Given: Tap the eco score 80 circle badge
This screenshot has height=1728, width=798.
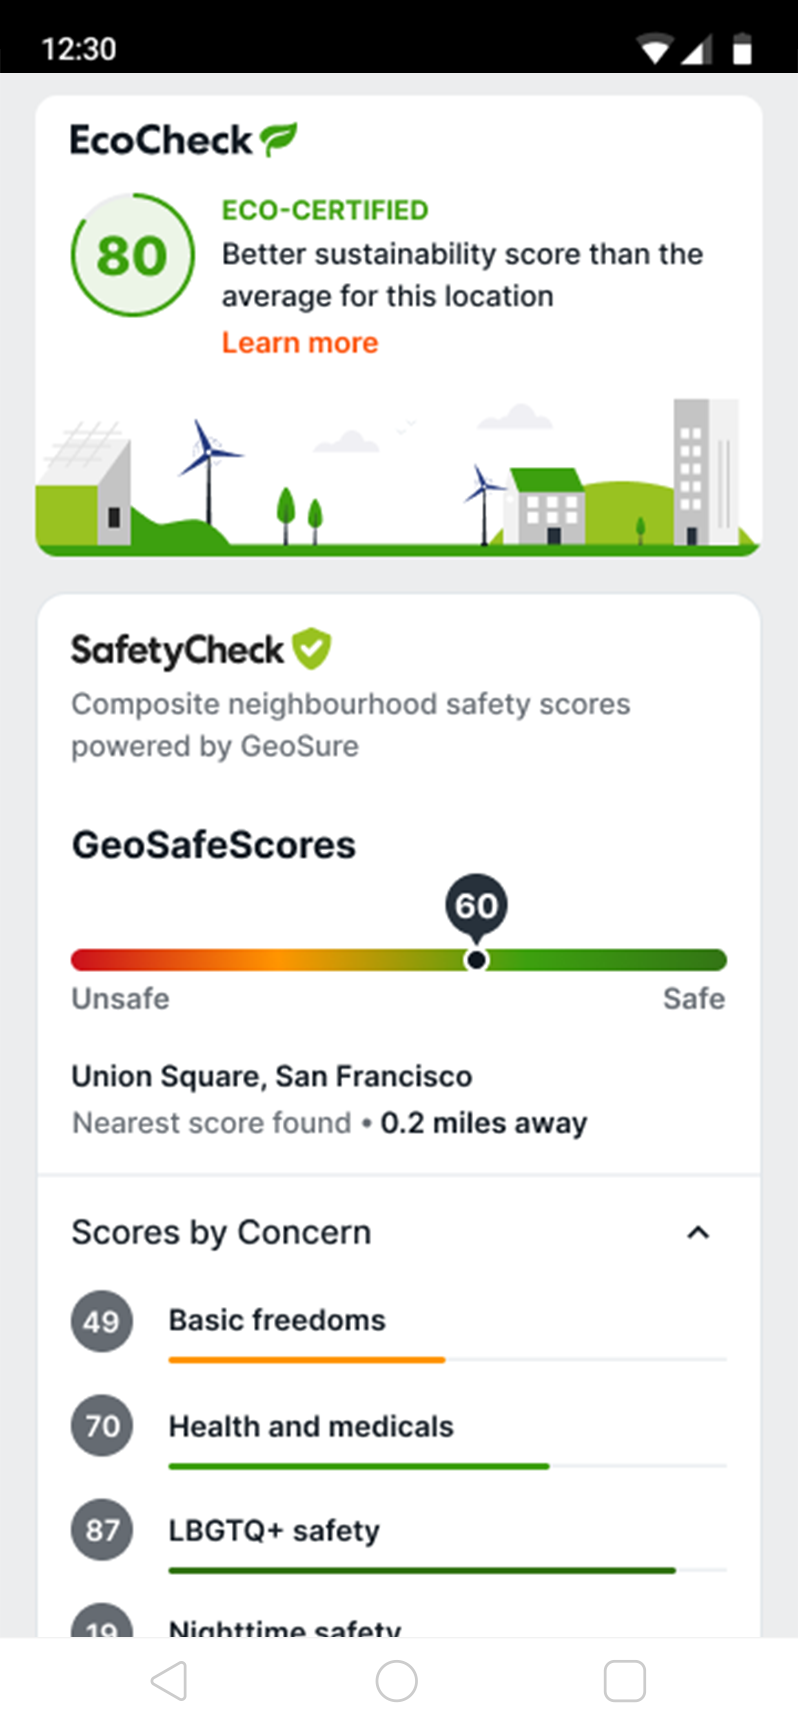Looking at the screenshot, I should (133, 255).
